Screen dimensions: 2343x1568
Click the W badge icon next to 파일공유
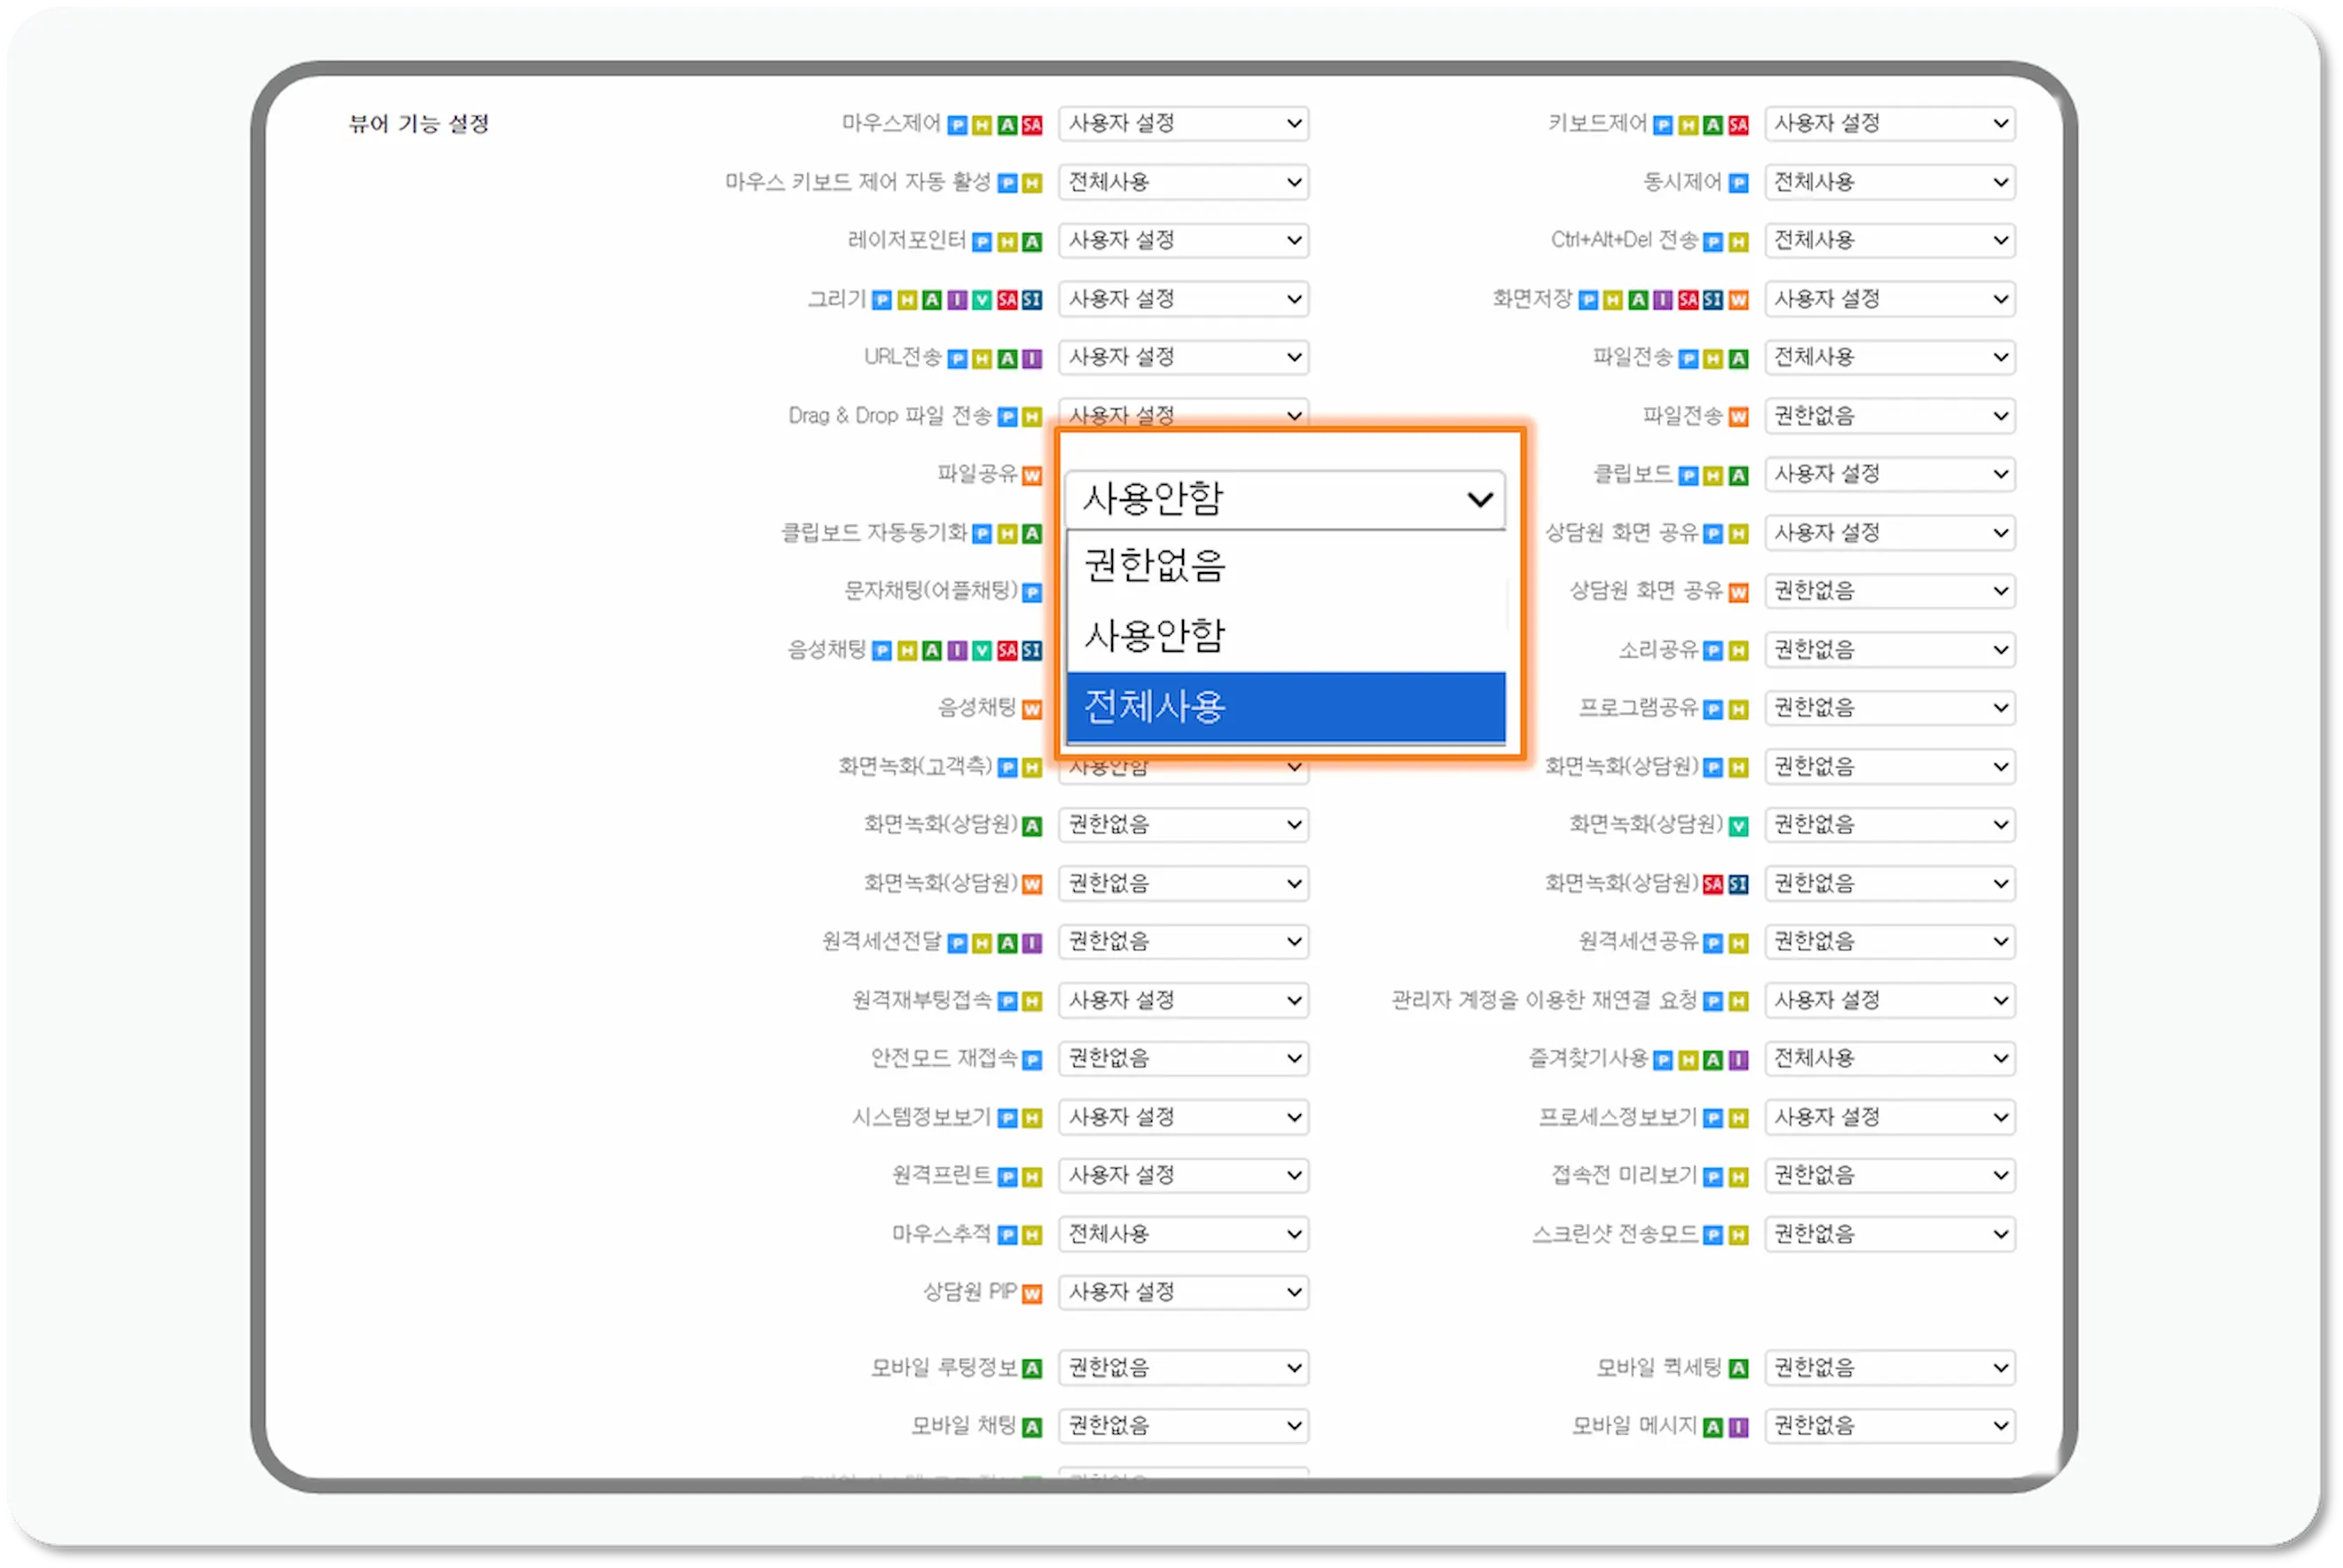1032,476
